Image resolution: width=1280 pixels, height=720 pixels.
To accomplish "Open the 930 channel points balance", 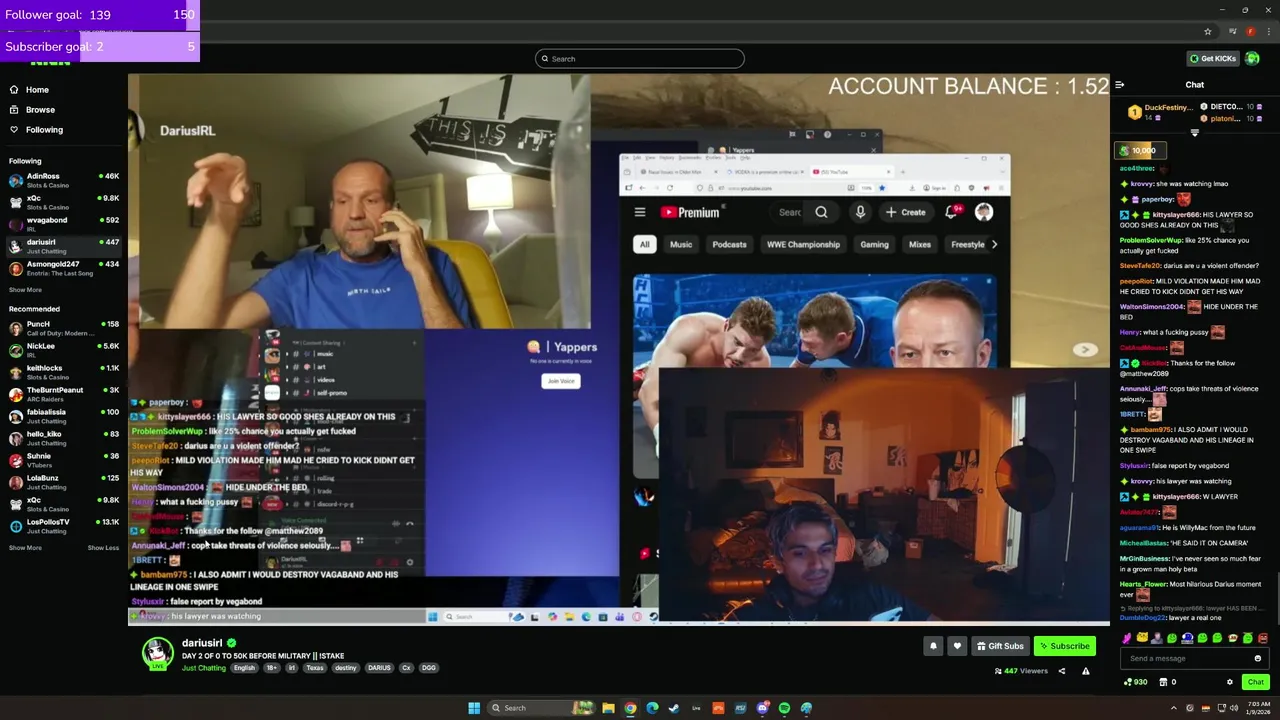I will [1136, 683].
